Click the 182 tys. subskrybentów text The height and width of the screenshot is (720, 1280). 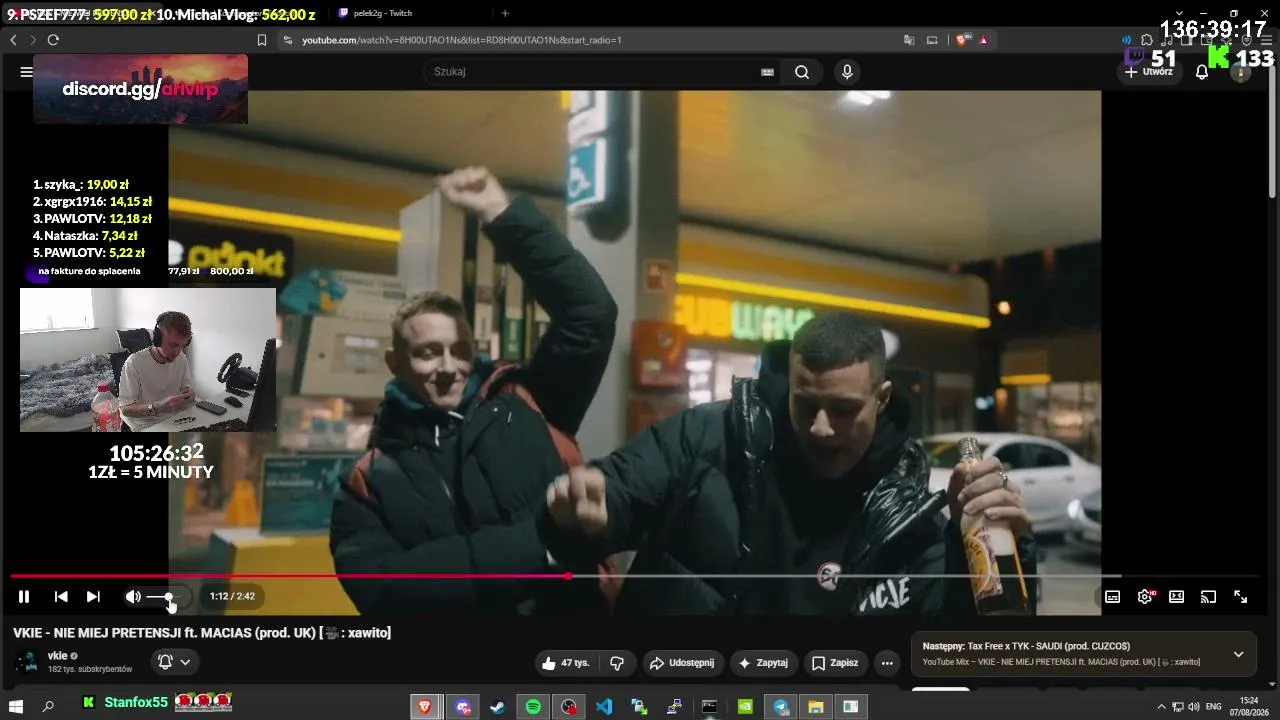click(x=90, y=669)
